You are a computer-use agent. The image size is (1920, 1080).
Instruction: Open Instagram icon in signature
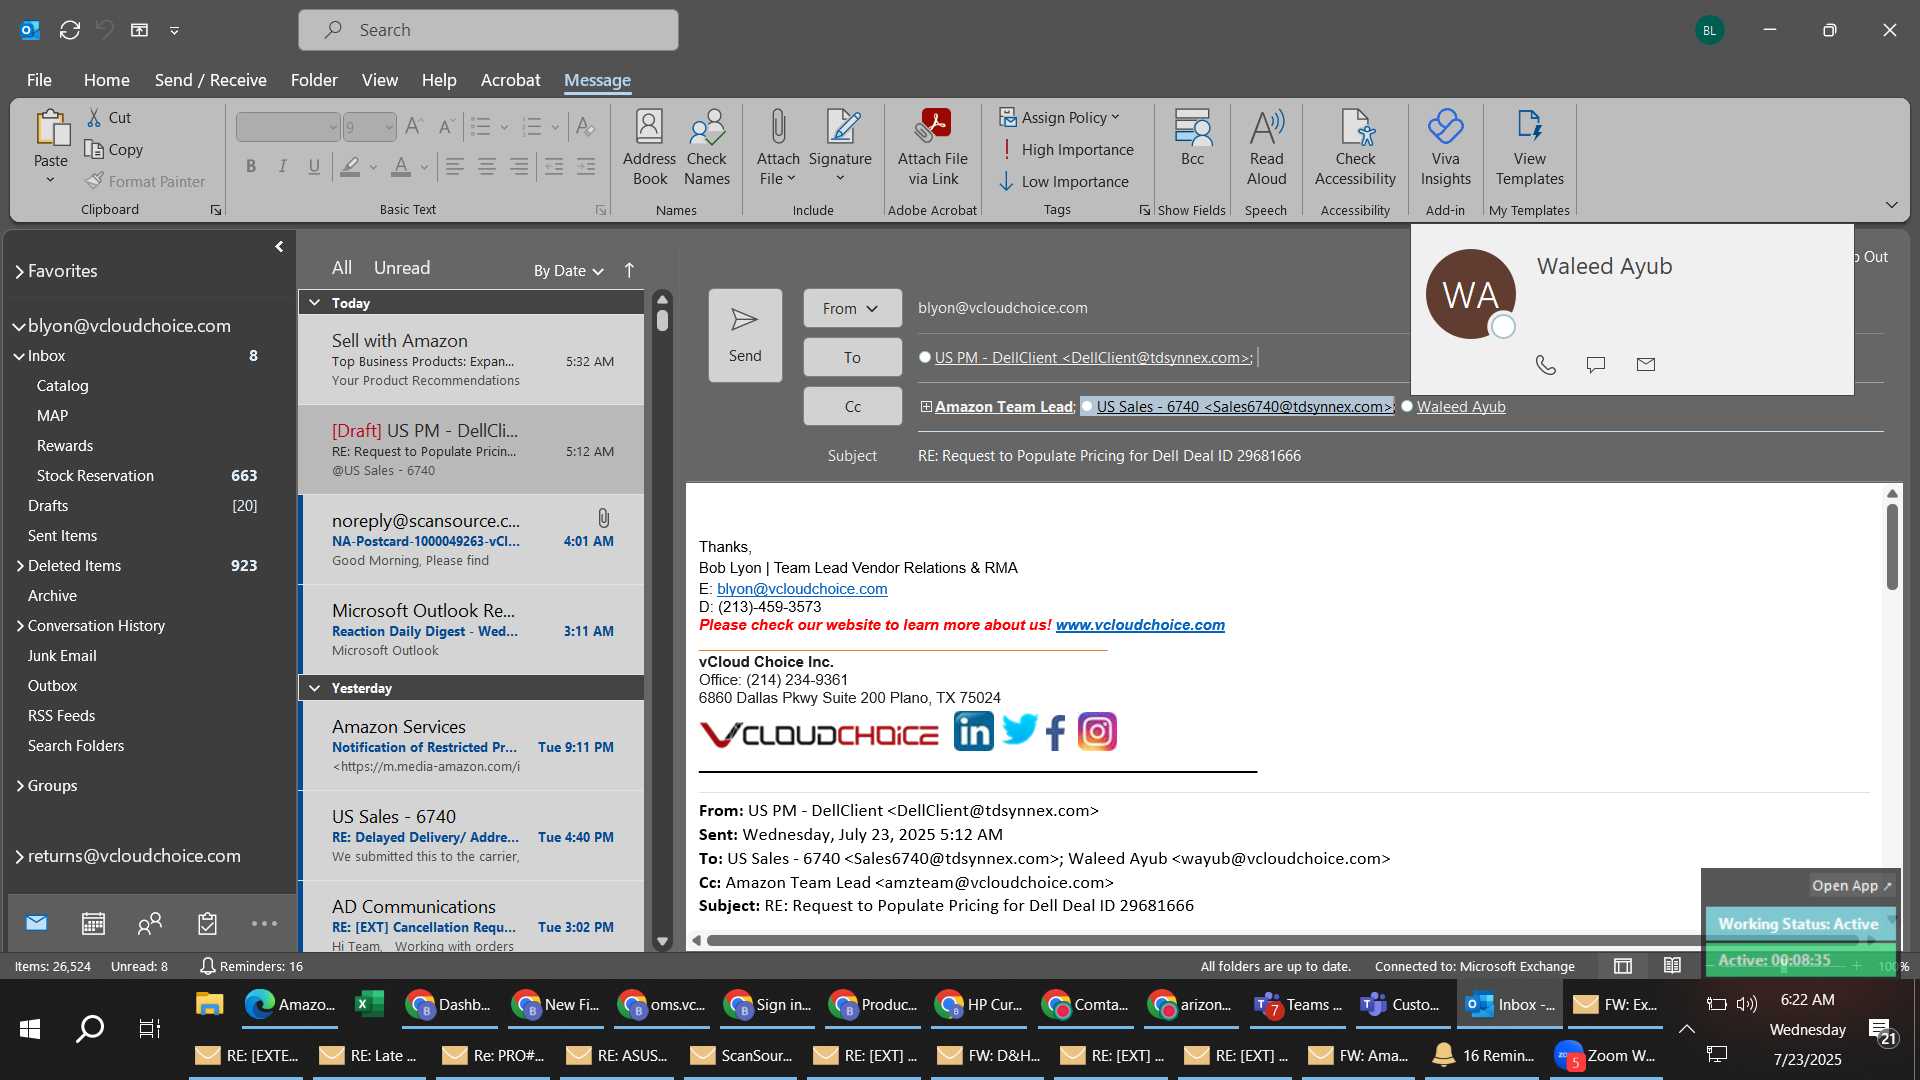pos(1097,732)
